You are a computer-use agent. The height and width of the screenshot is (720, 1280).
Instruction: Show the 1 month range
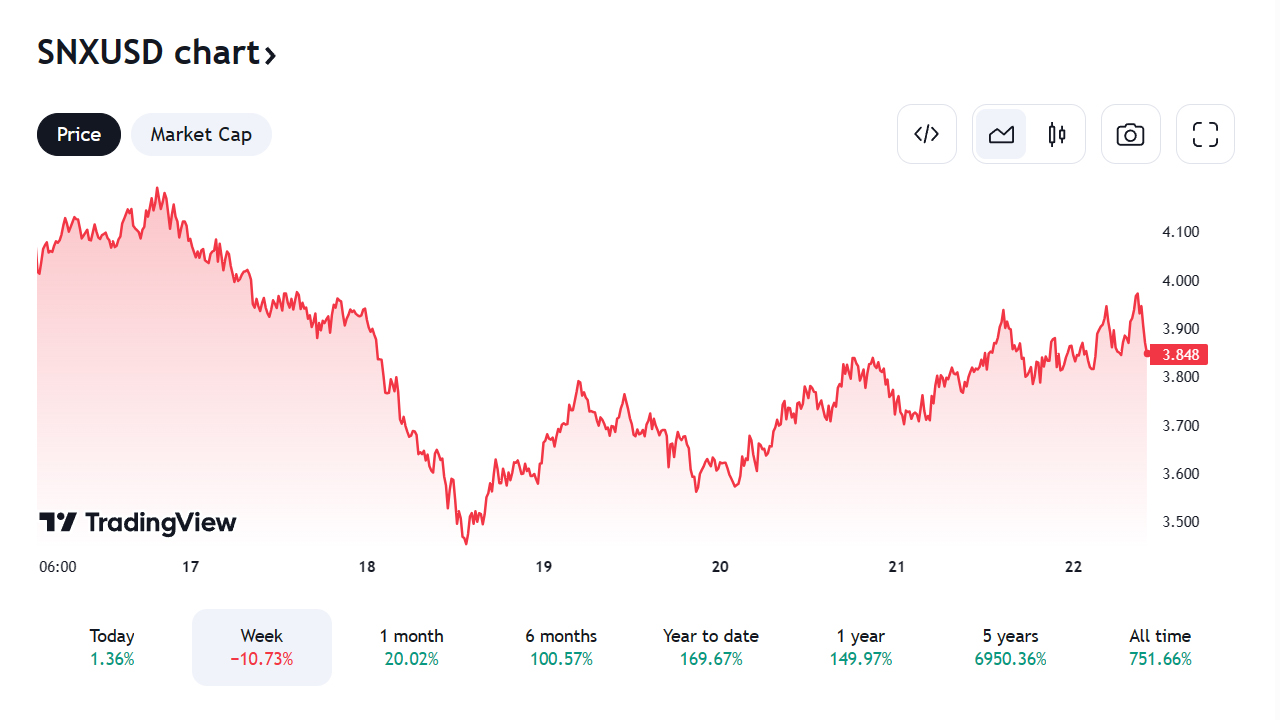tap(411, 647)
